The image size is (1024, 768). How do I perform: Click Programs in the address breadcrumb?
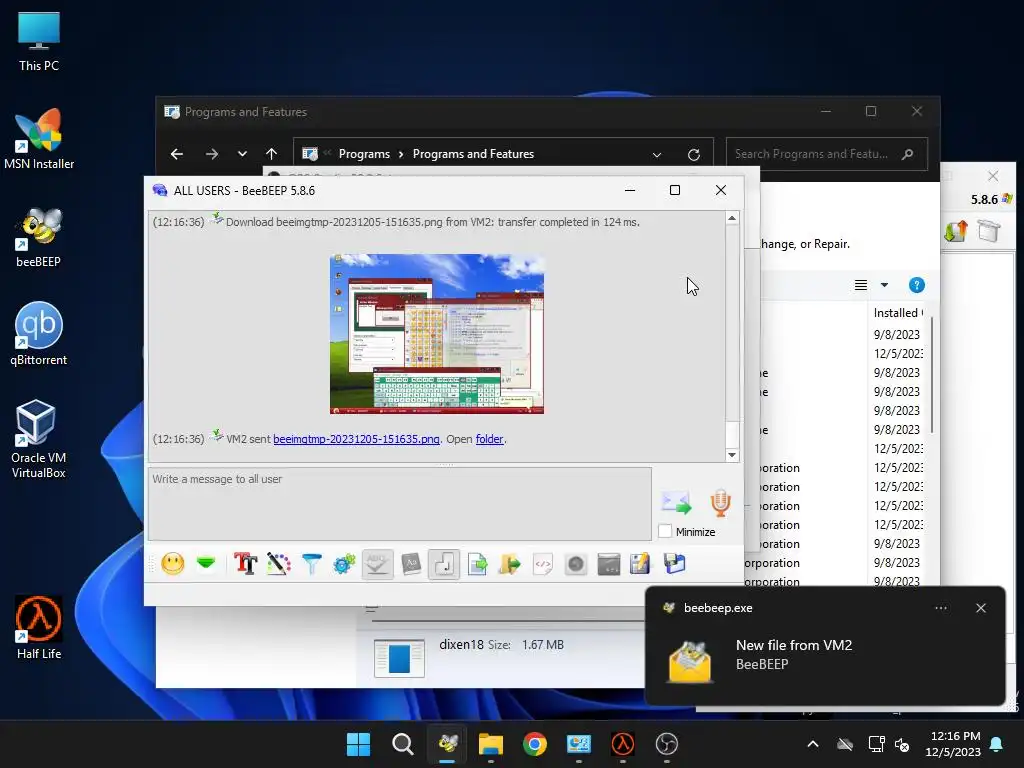(x=364, y=154)
